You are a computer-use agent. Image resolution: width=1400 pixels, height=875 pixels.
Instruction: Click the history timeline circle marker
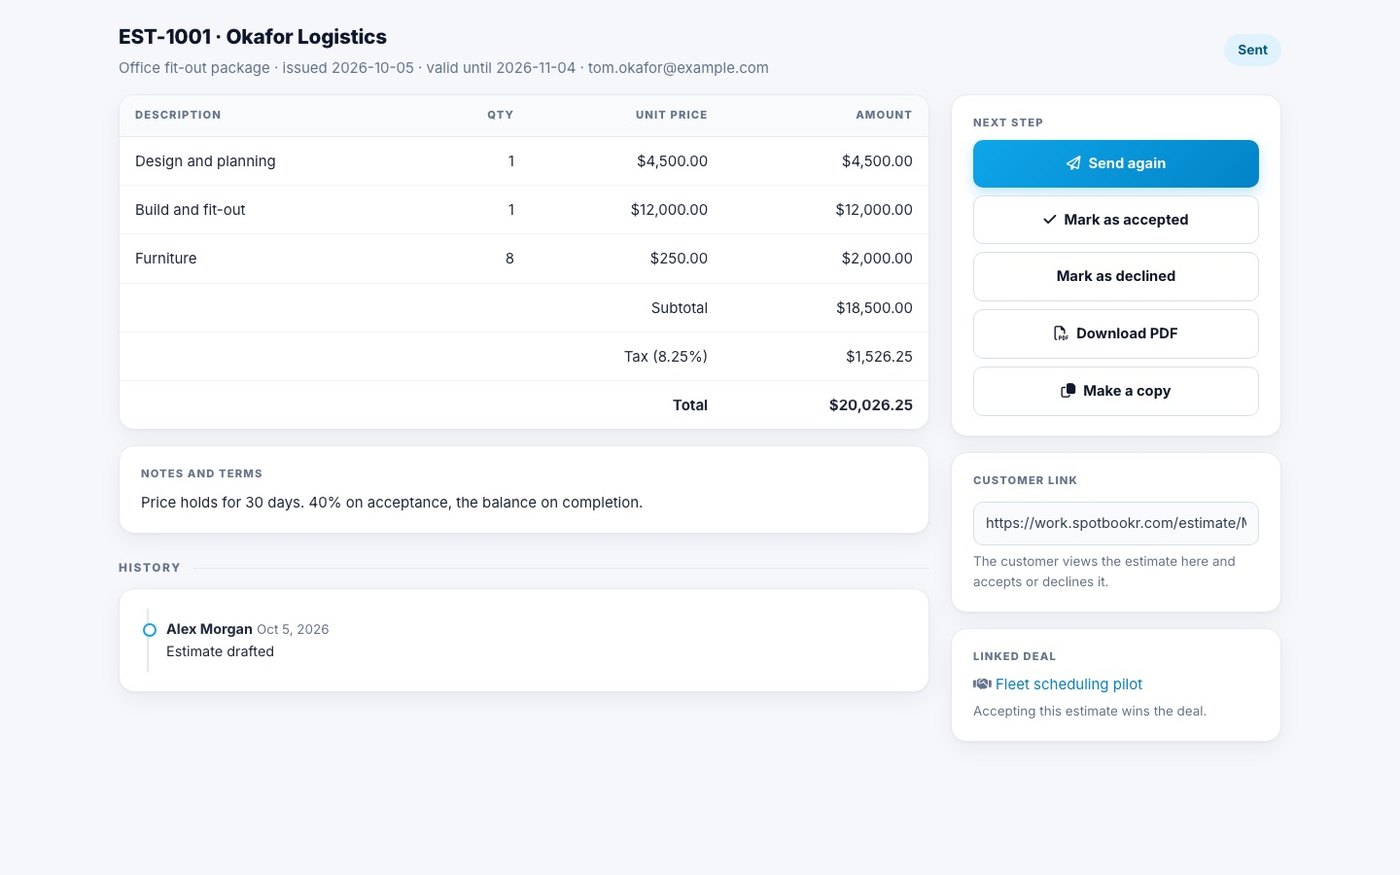pyautogui.click(x=149, y=630)
